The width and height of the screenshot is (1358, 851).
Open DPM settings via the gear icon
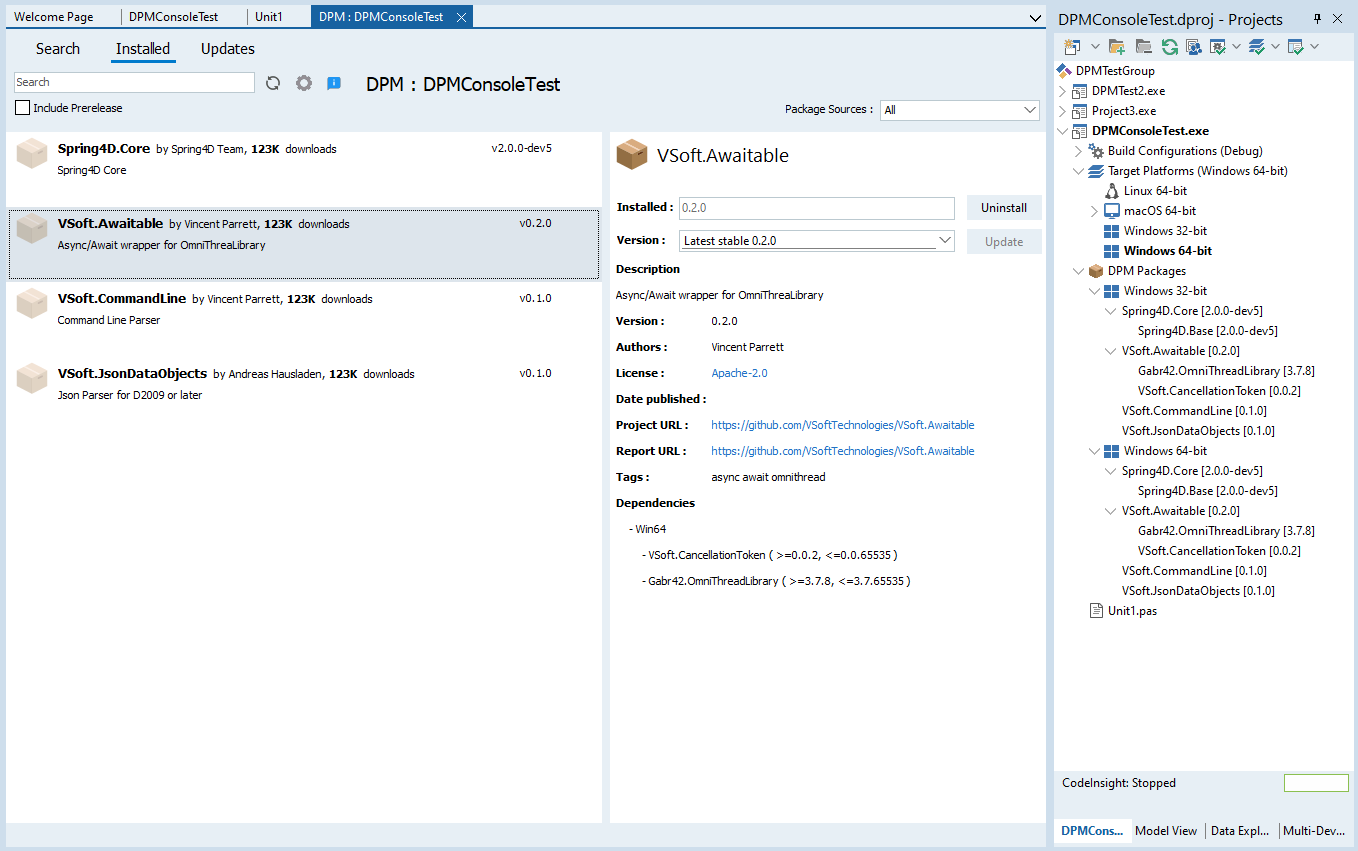(304, 83)
